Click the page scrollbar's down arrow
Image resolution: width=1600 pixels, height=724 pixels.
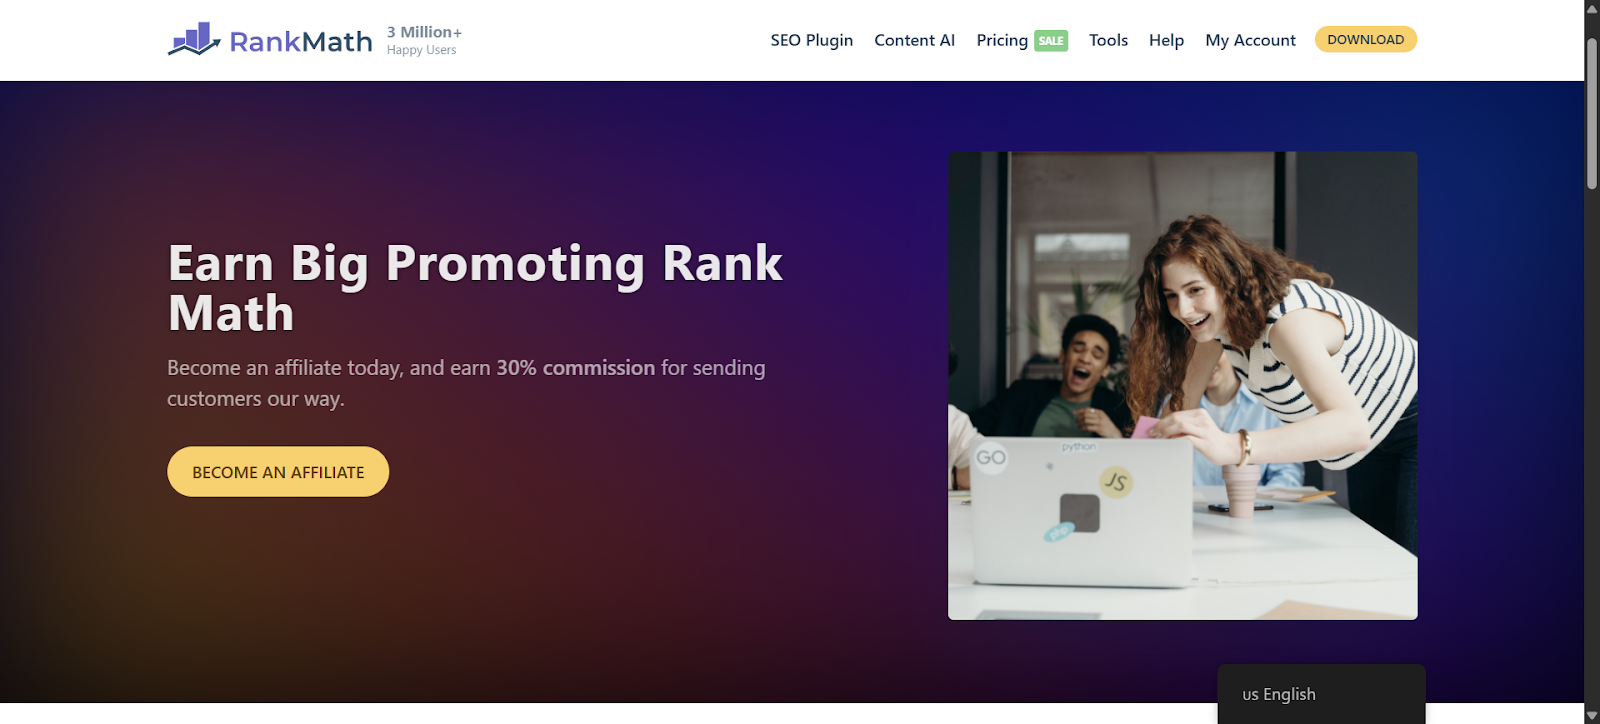click(1592, 715)
